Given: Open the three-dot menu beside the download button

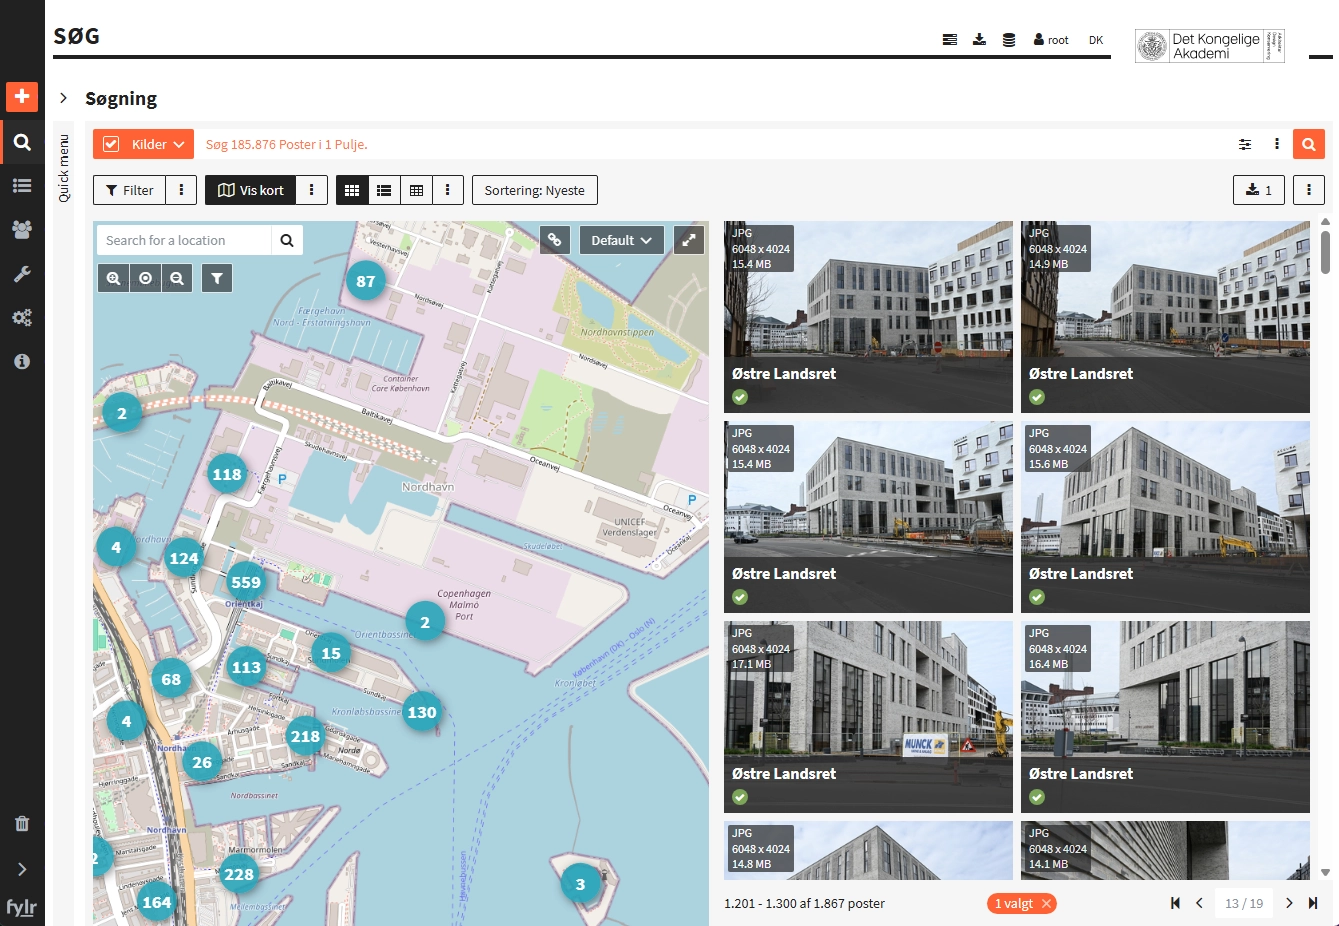Looking at the screenshot, I should [1309, 190].
